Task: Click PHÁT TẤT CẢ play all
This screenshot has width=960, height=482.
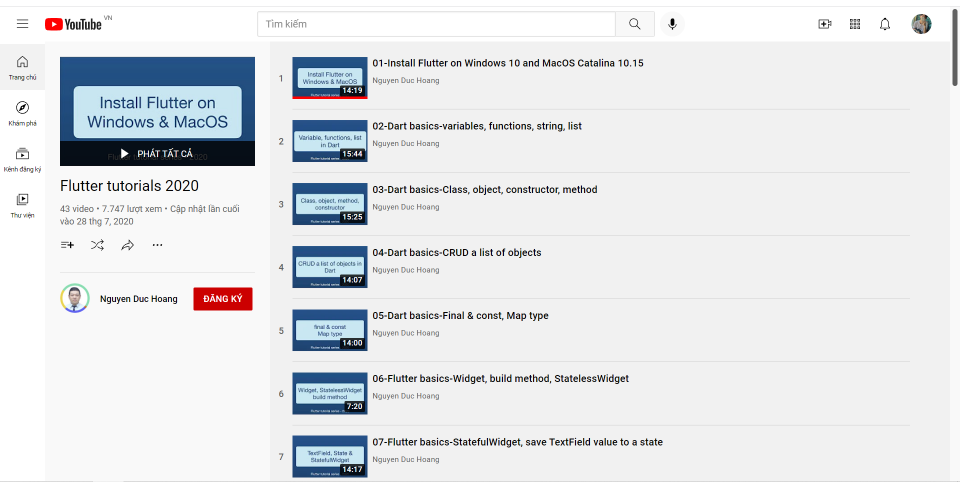Action: [x=157, y=153]
